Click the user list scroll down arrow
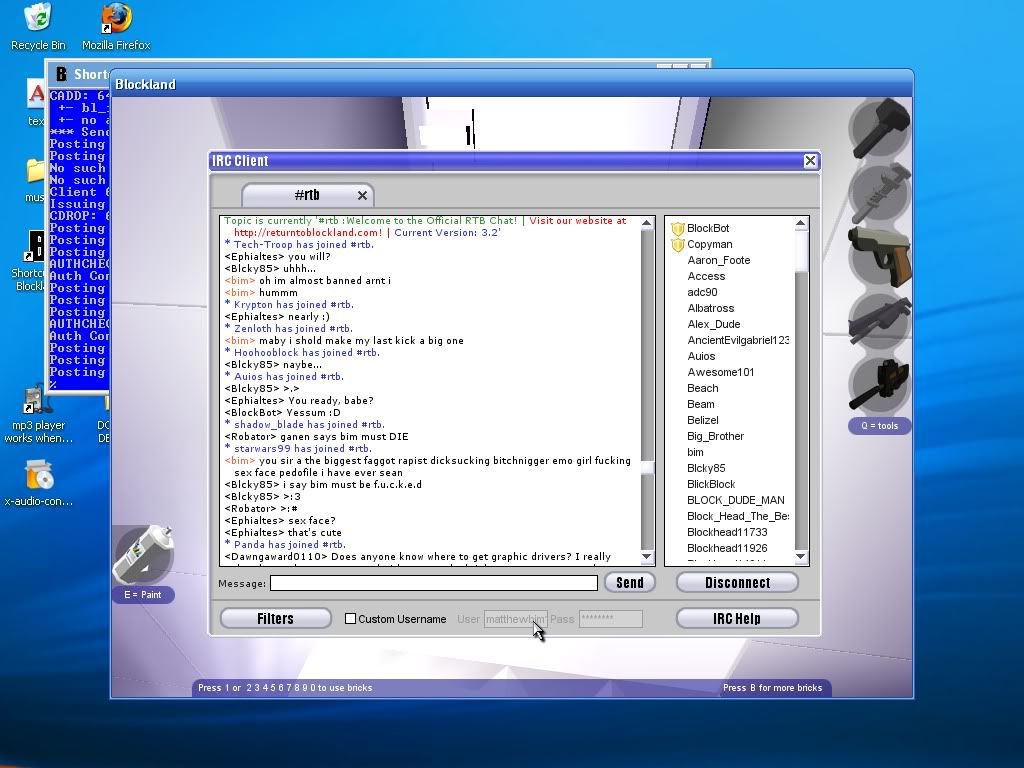The width and height of the screenshot is (1024, 768). pos(801,557)
